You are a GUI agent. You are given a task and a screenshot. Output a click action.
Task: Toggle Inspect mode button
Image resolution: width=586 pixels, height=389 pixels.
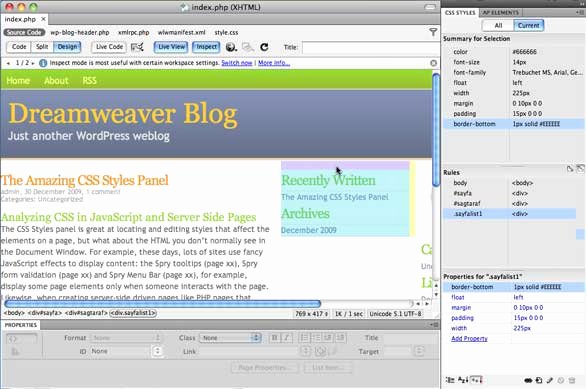click(206, 47)
